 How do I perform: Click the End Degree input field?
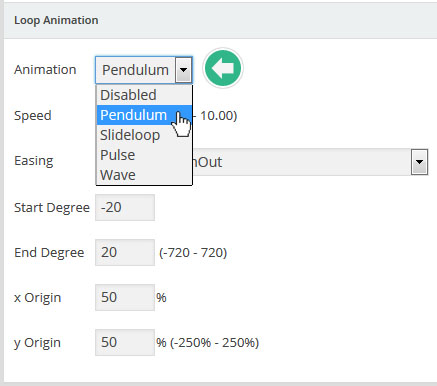pyautogui.click(x=125, y=252)
